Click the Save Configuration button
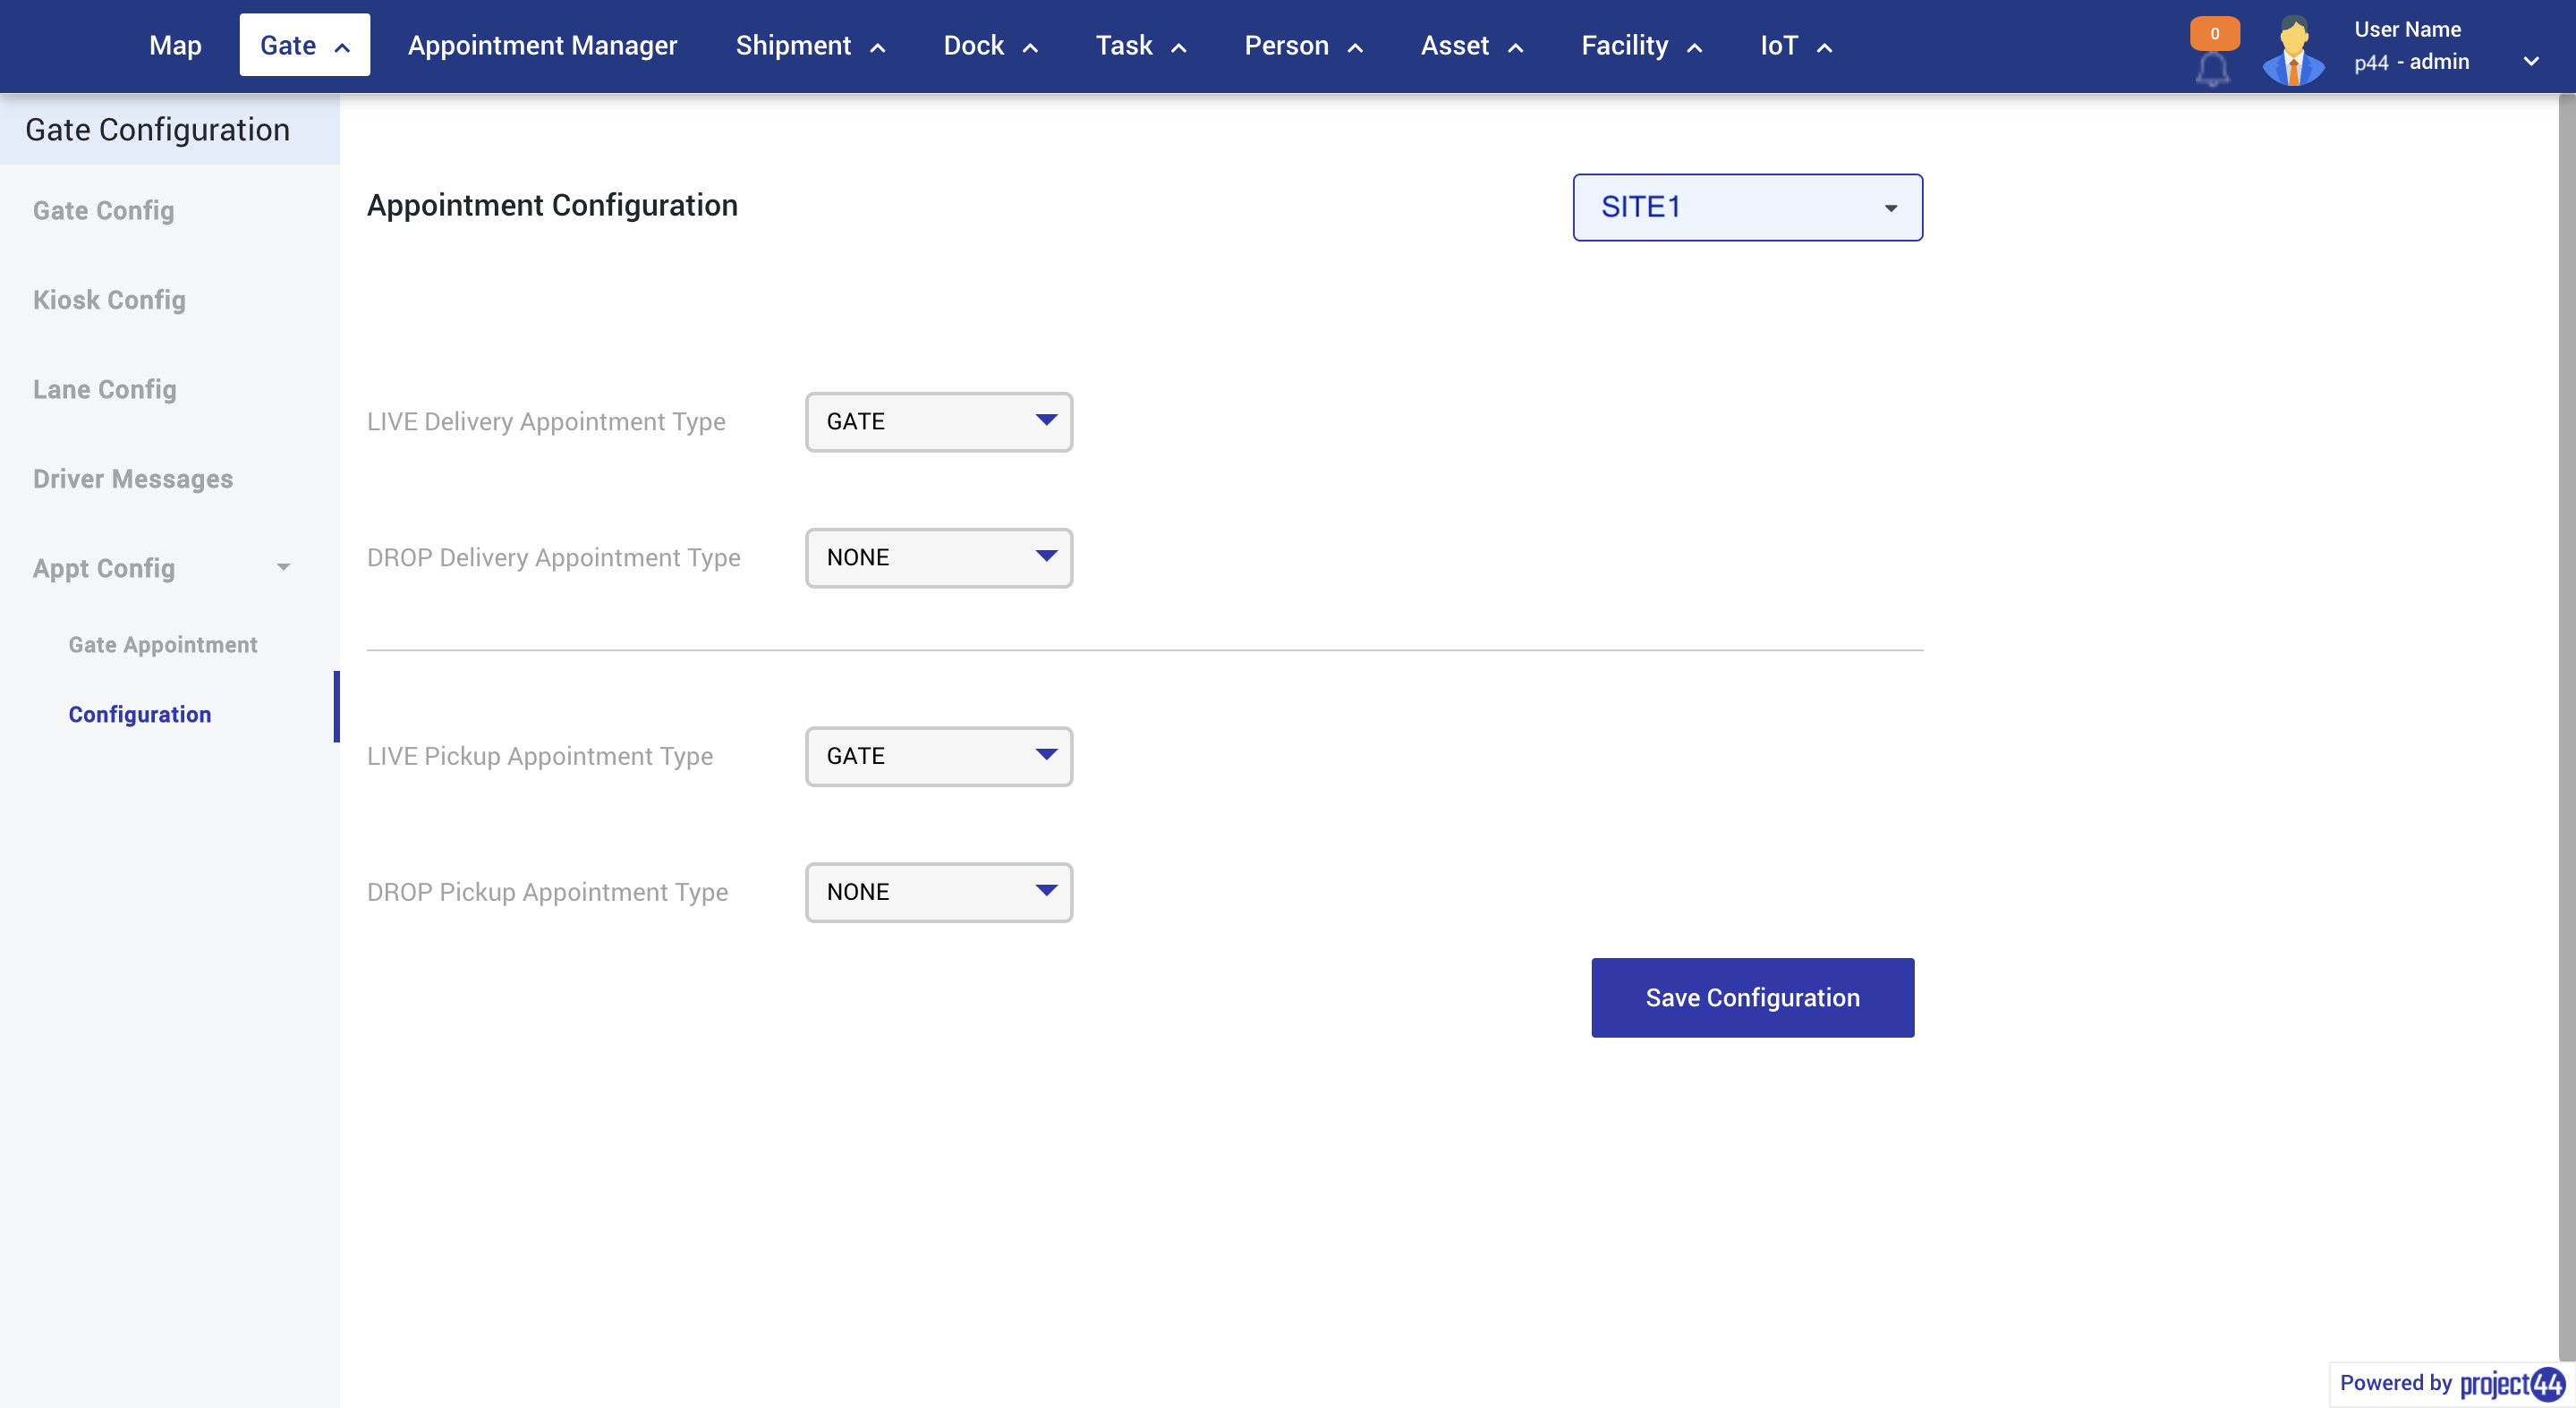Screen dimensions: 2576x1408 (x=1752, y=997)
